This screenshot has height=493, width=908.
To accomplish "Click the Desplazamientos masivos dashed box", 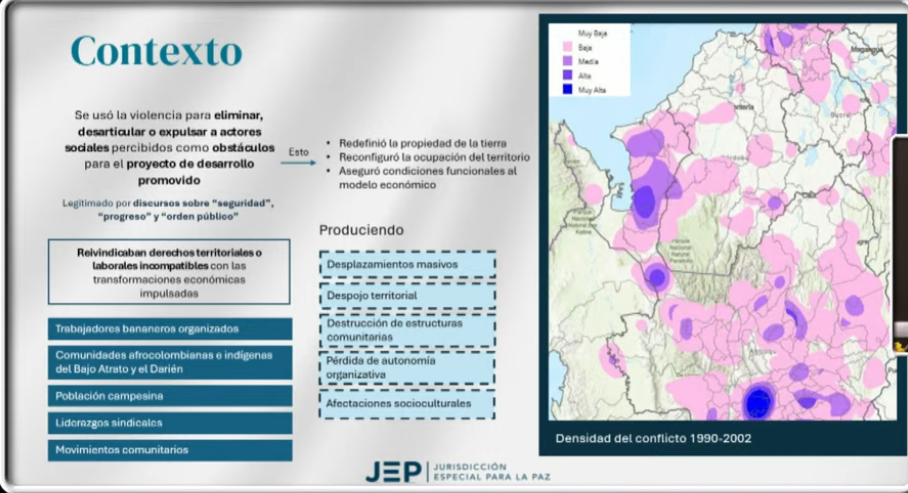I will click(x=407, y=264).
